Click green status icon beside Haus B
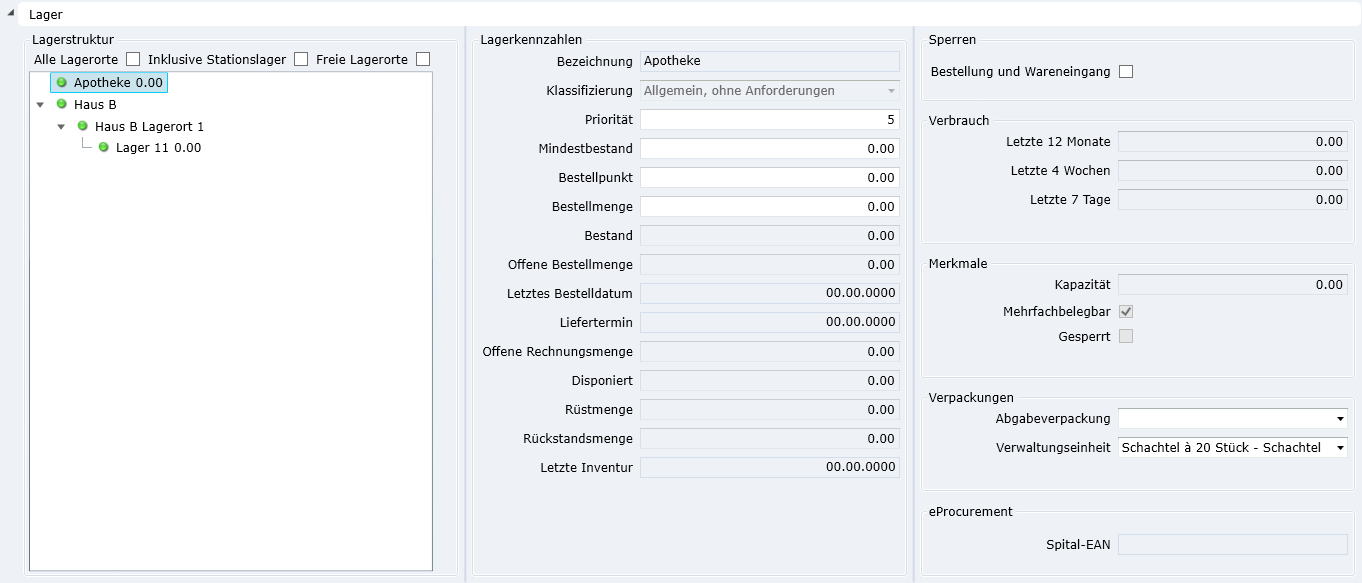Viewport: 1362px width, 583px height. (62, 104)
